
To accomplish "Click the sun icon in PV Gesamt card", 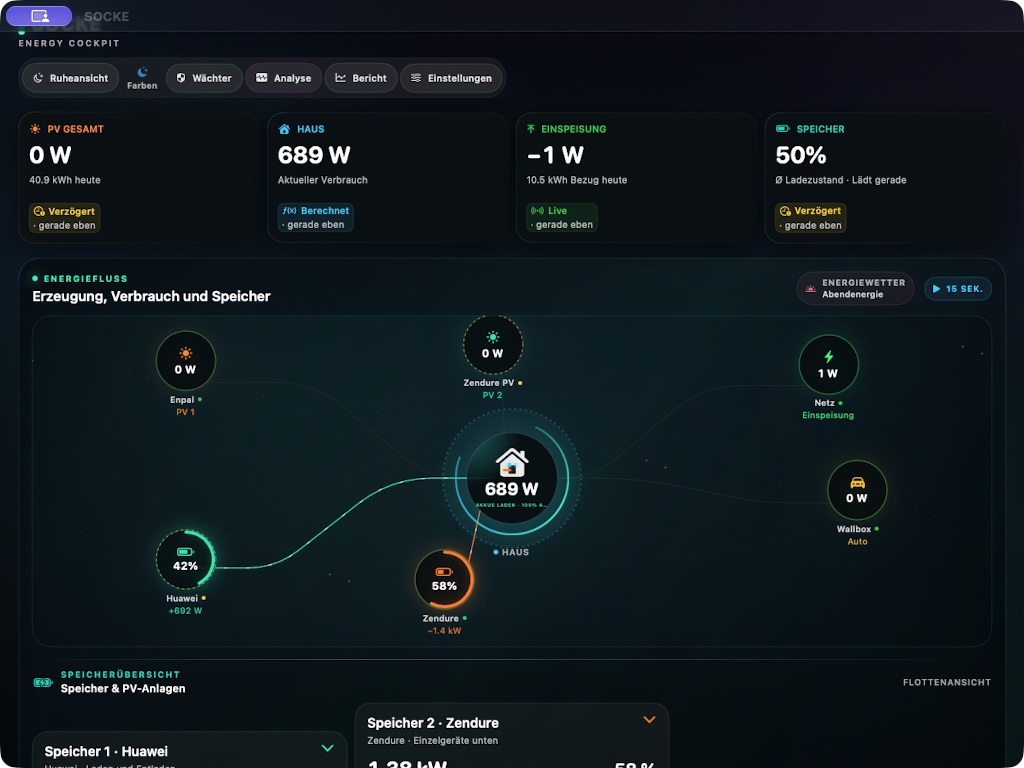I will pos(35,129).
